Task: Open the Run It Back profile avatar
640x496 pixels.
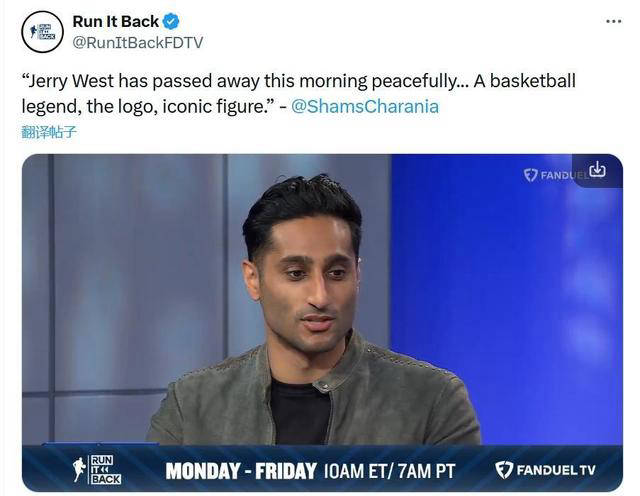Action: (x=42, y=32)
